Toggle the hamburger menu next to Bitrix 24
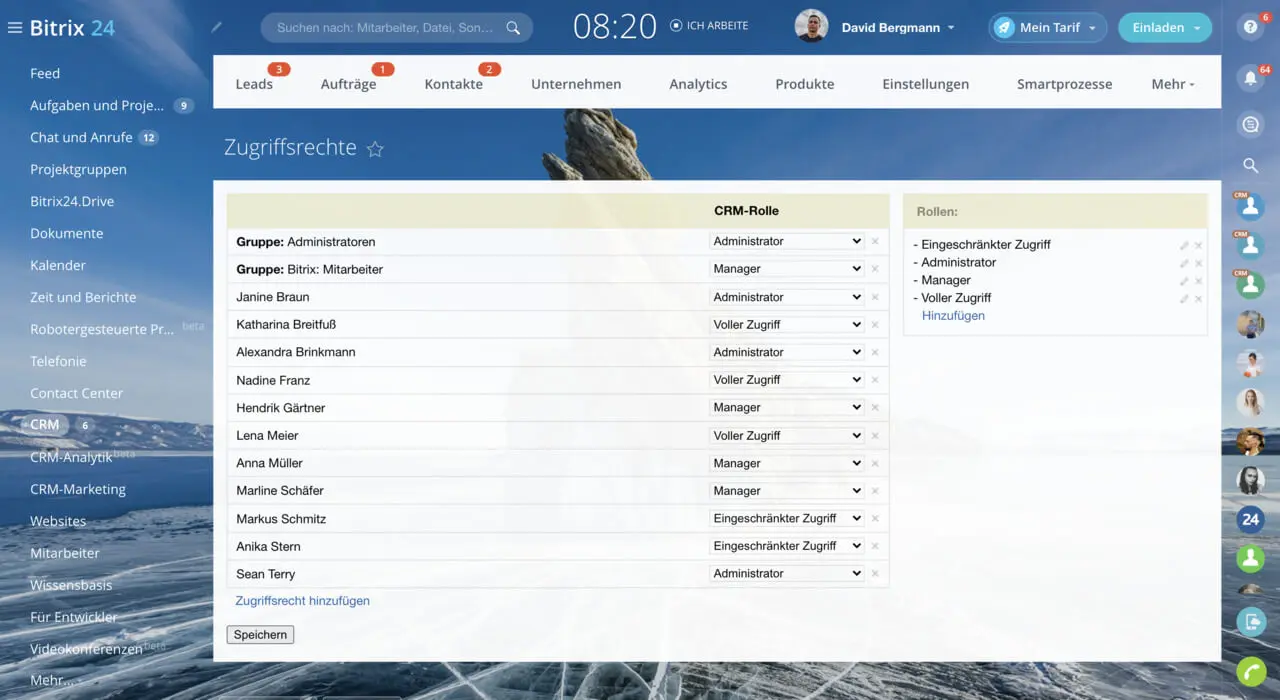 [15, 28]
